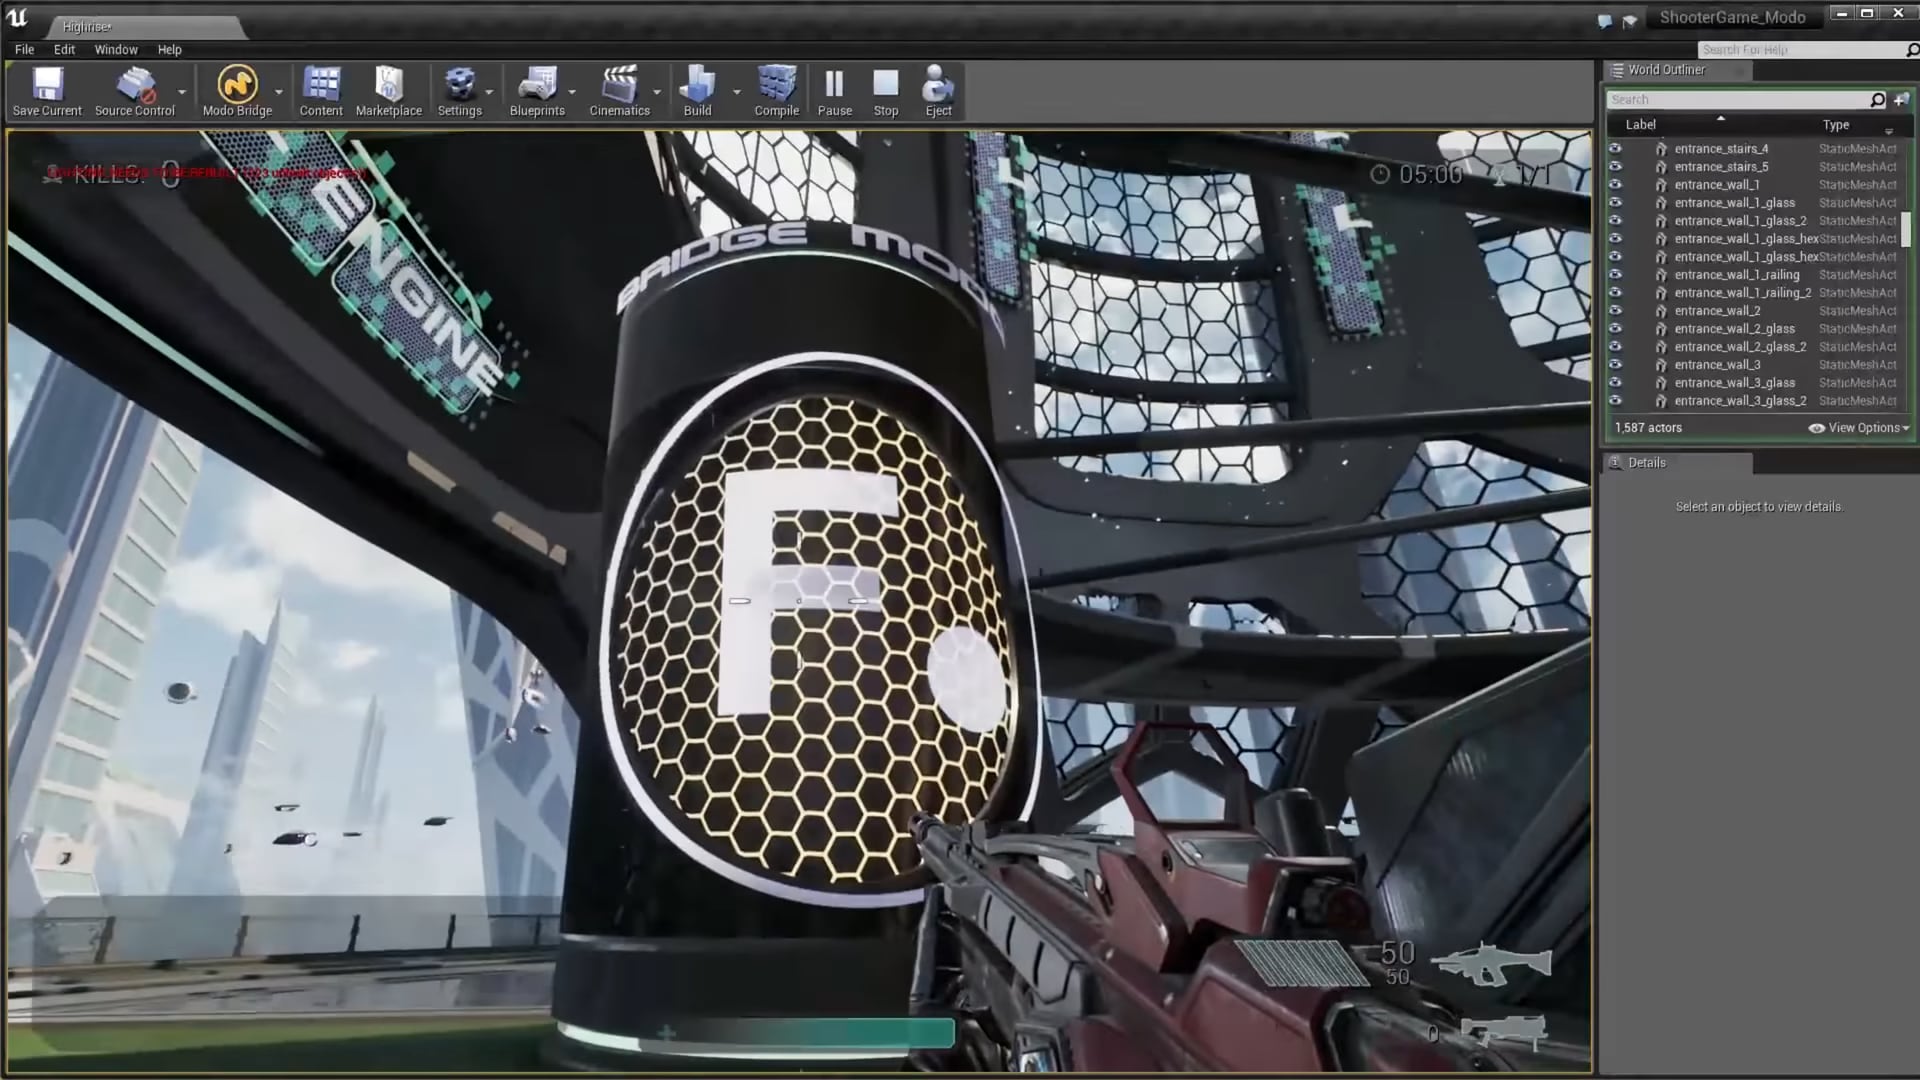Open the Marketplace icon
The height and width of the screenshot is (1080, 1920).
388,85
